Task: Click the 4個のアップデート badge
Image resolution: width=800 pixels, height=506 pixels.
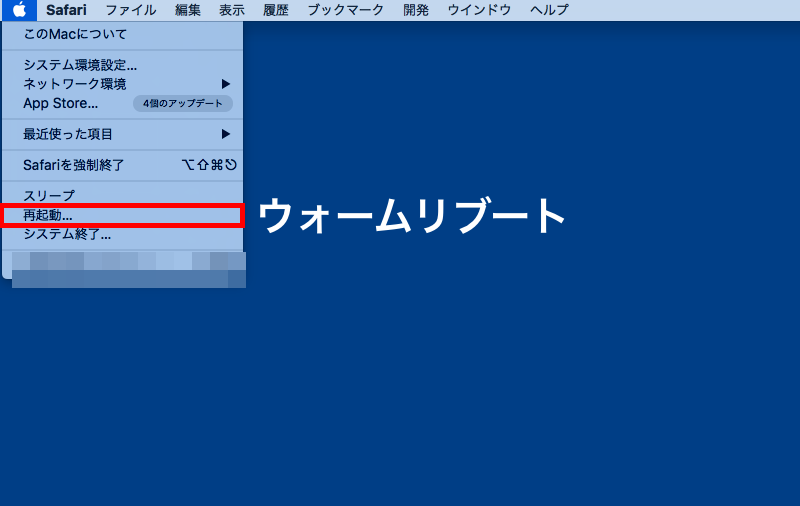Action: [183, 104]
